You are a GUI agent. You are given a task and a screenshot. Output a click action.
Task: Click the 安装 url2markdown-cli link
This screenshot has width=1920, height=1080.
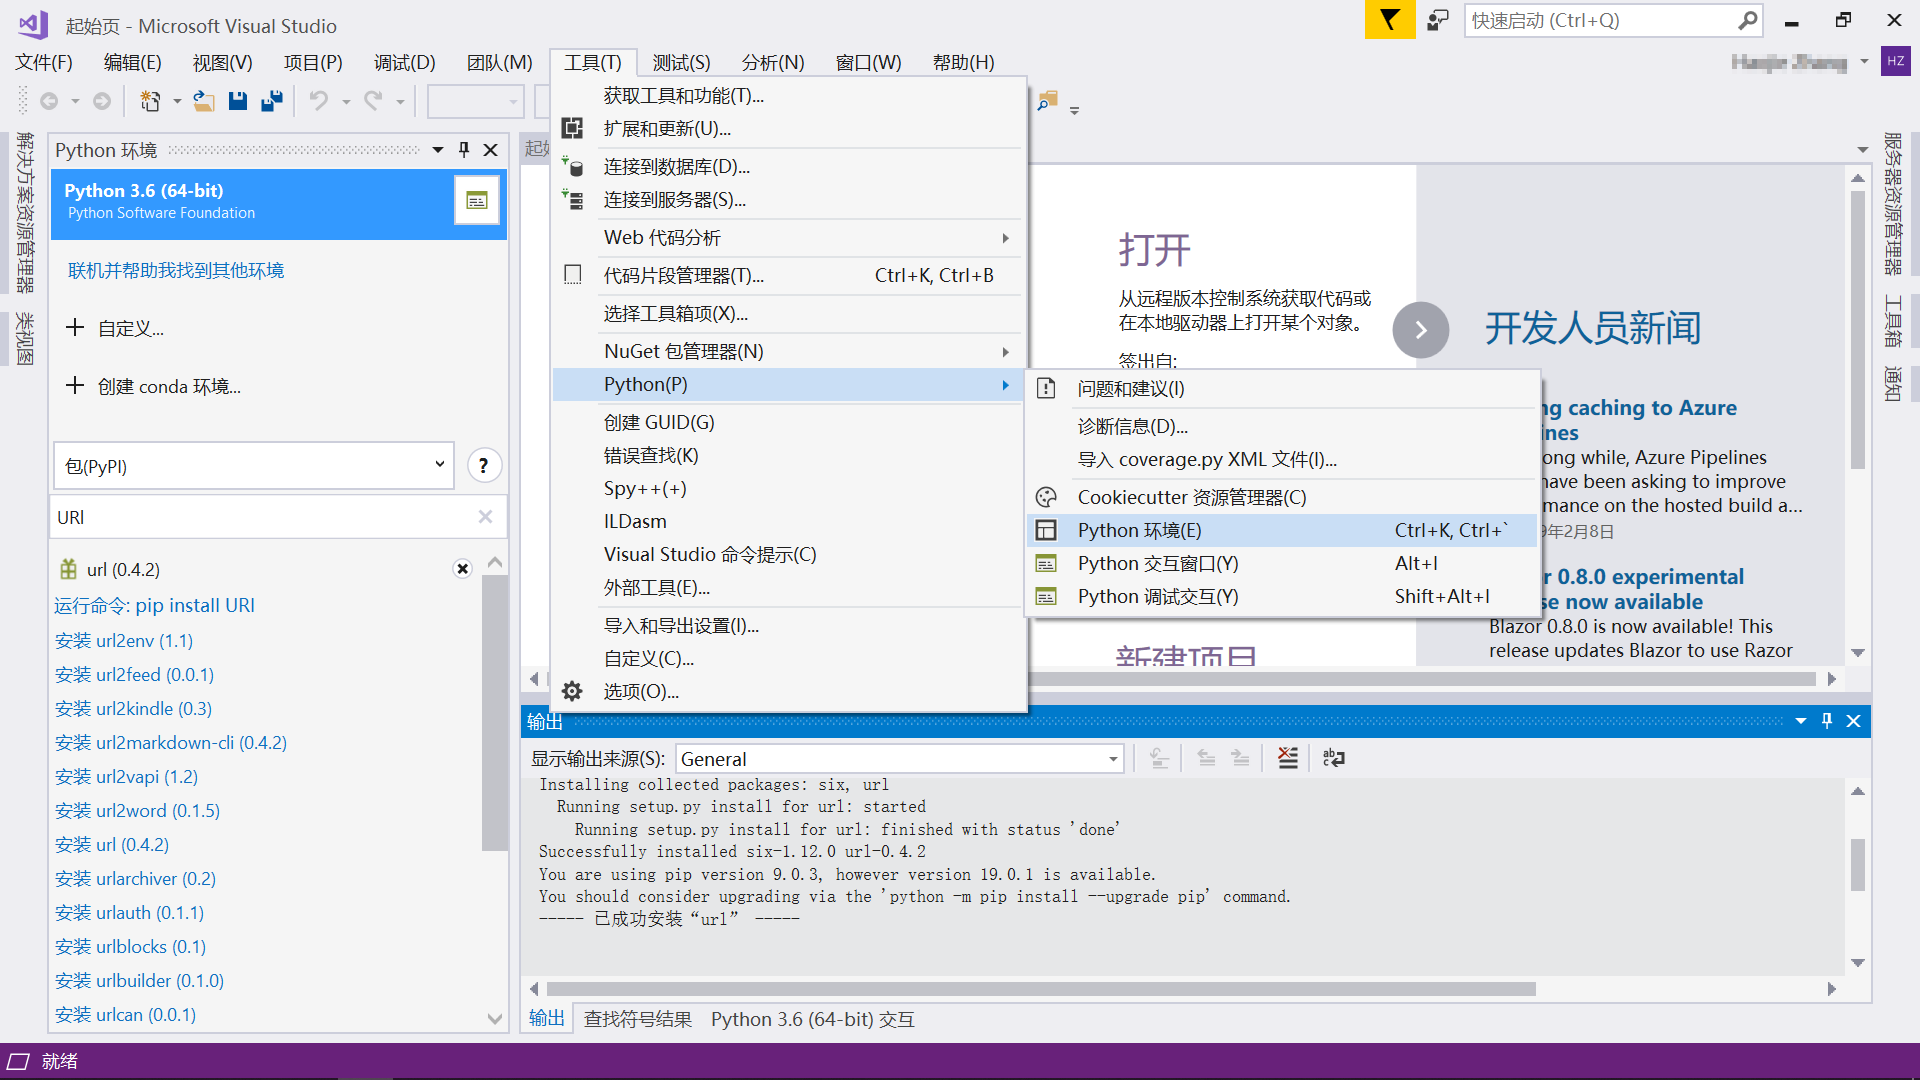coord(171,743)
